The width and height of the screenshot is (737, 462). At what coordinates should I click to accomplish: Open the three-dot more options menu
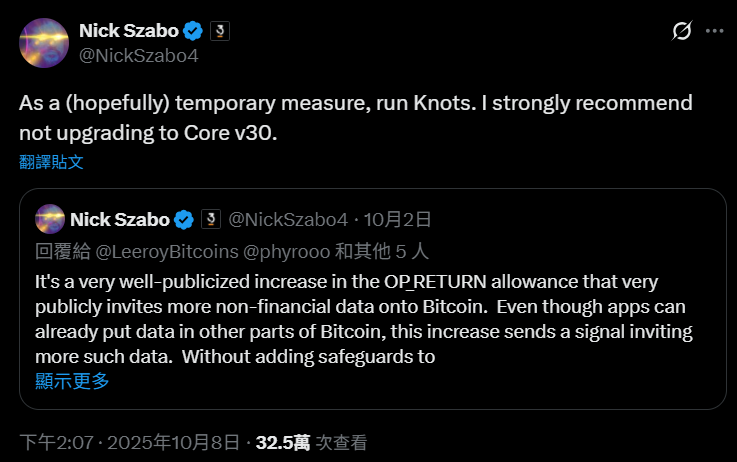(714, 31)
